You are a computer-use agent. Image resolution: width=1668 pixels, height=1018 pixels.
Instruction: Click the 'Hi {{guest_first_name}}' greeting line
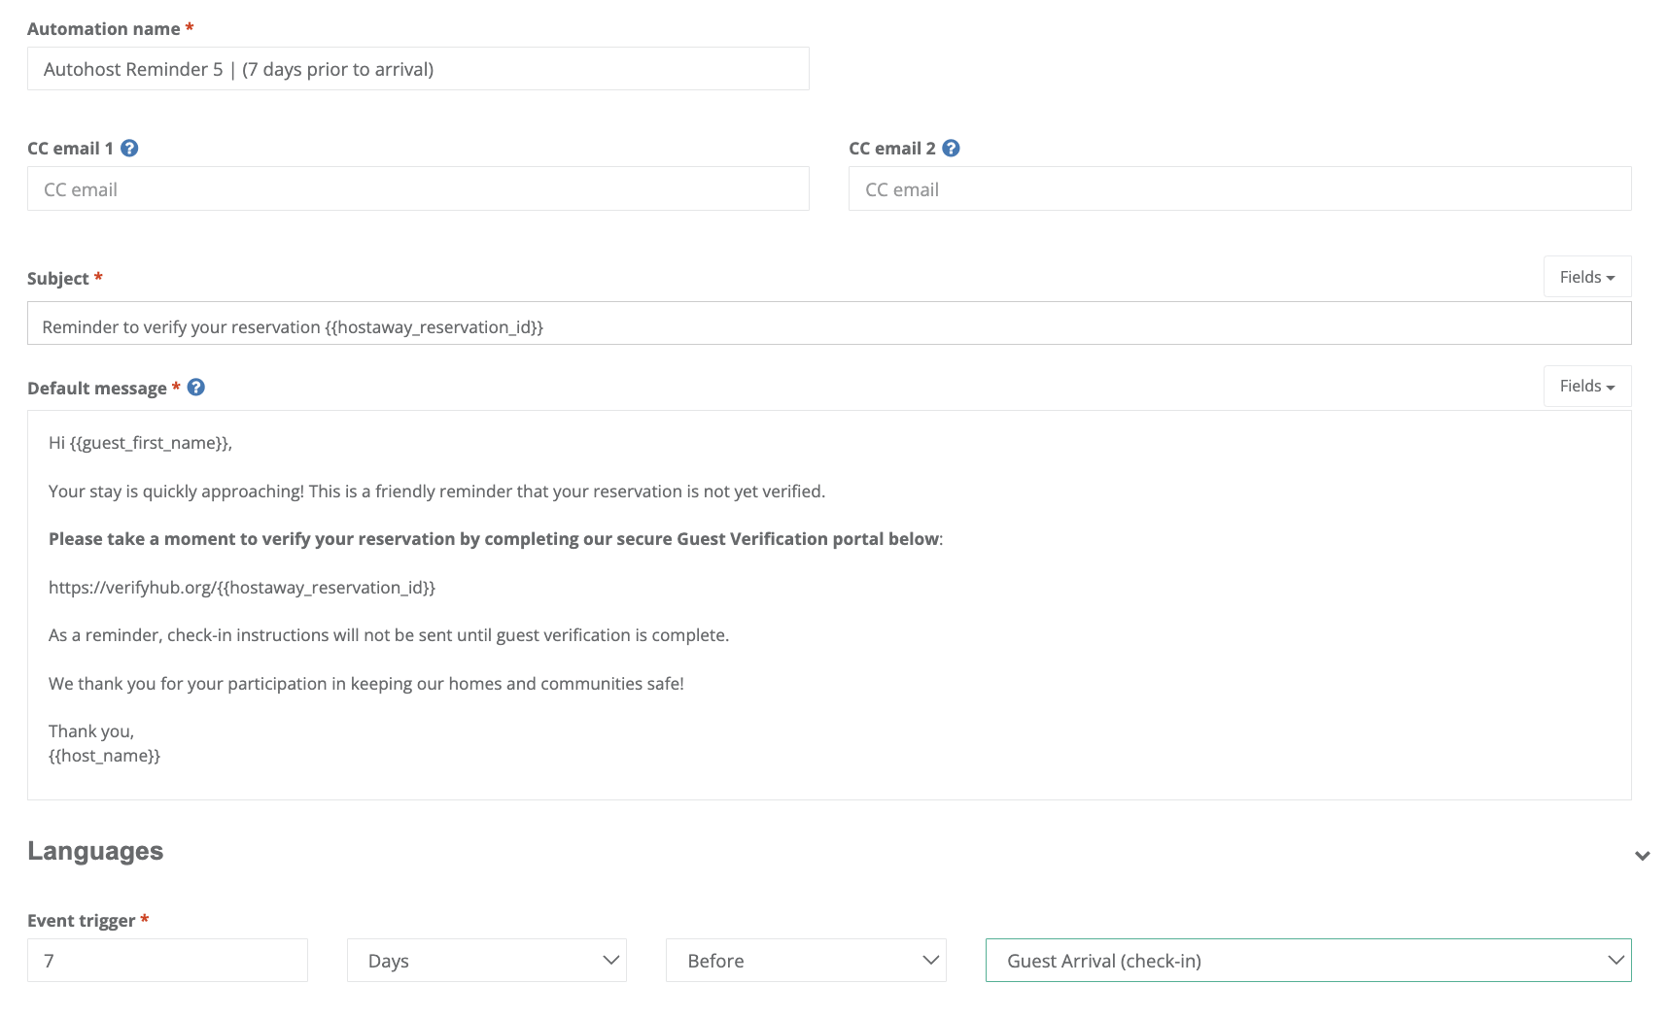click(140, 443)
